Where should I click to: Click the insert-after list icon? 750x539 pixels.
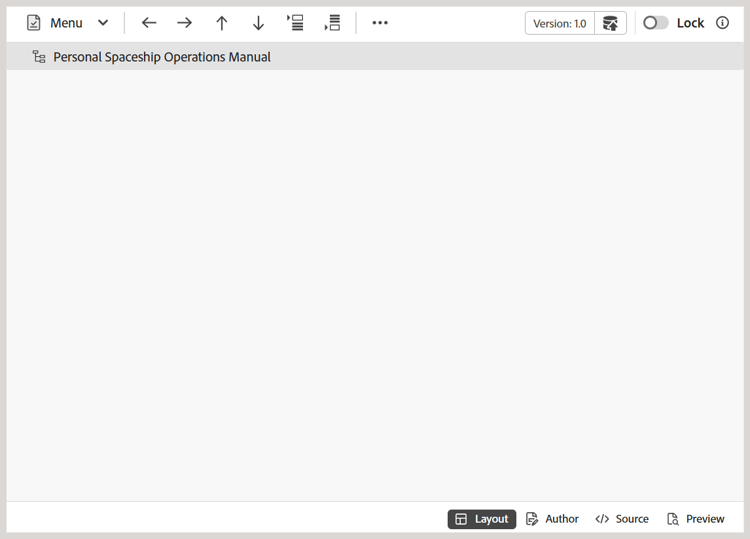pyautogui.click(x=332, y=23)
